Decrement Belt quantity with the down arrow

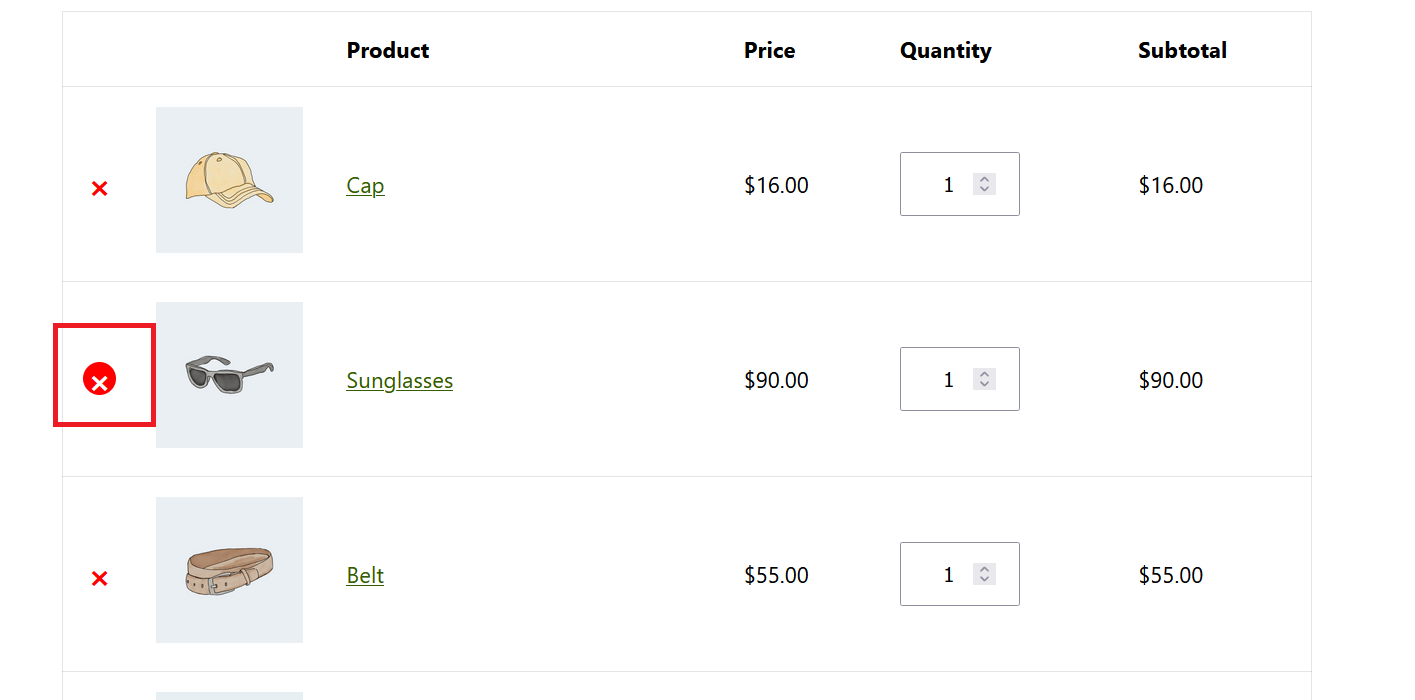(984, 579)
